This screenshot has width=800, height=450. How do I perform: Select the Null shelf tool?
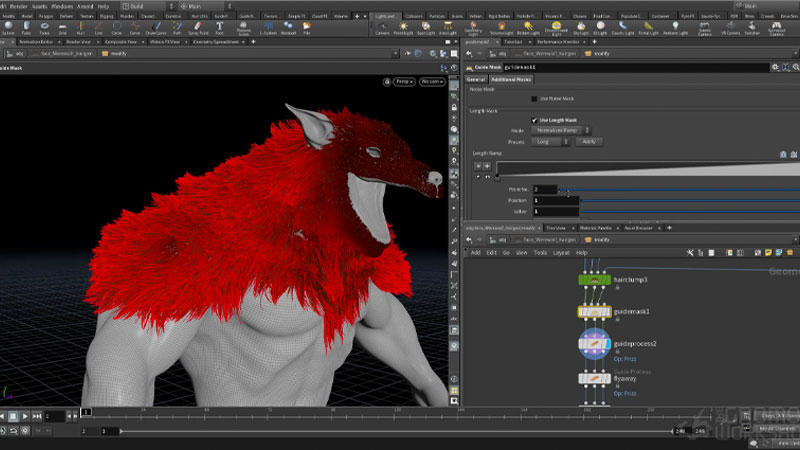81,28
